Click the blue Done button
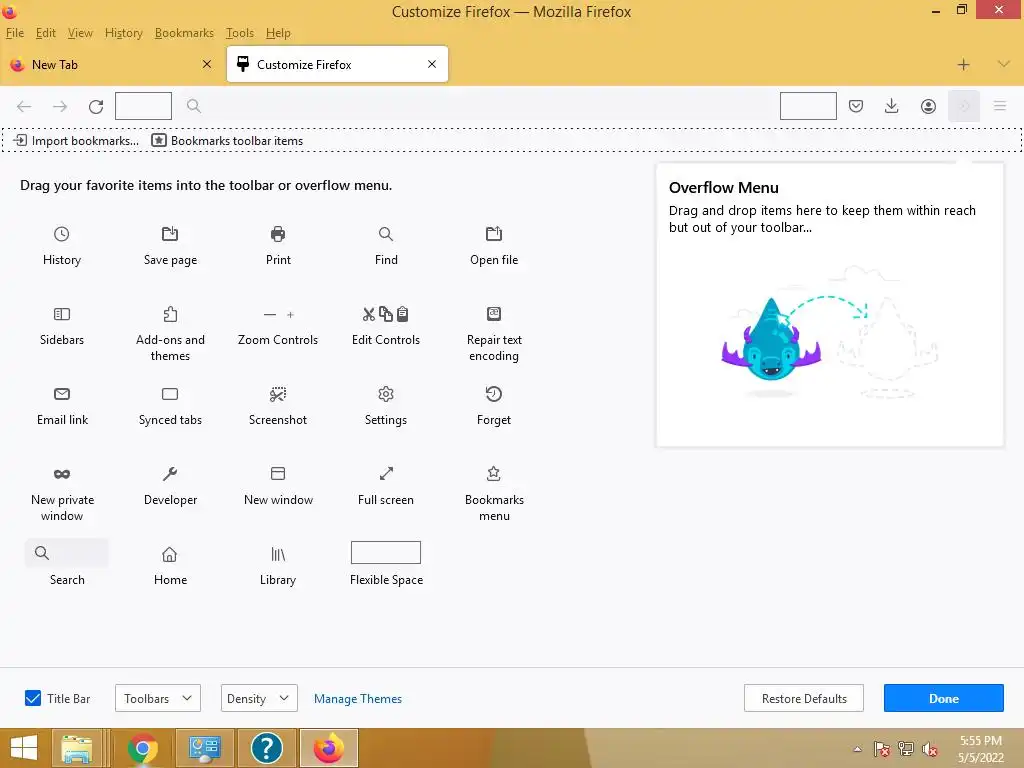This screenshot has width=1024, height=768. point(944,698)
